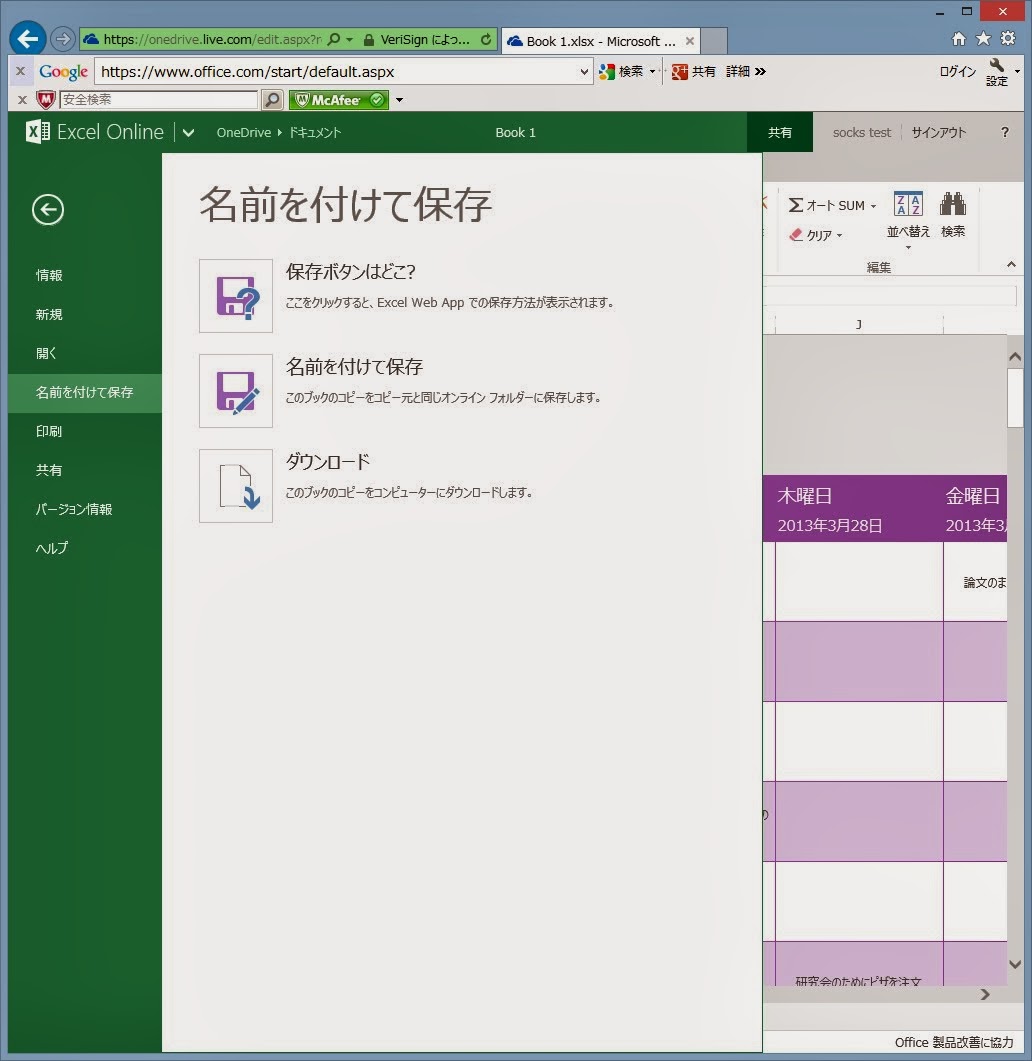The width and height of the screenshot is (1032, 1061).
Task: Click the ダウンロード document arrow icon
Action: click(236, 486)
